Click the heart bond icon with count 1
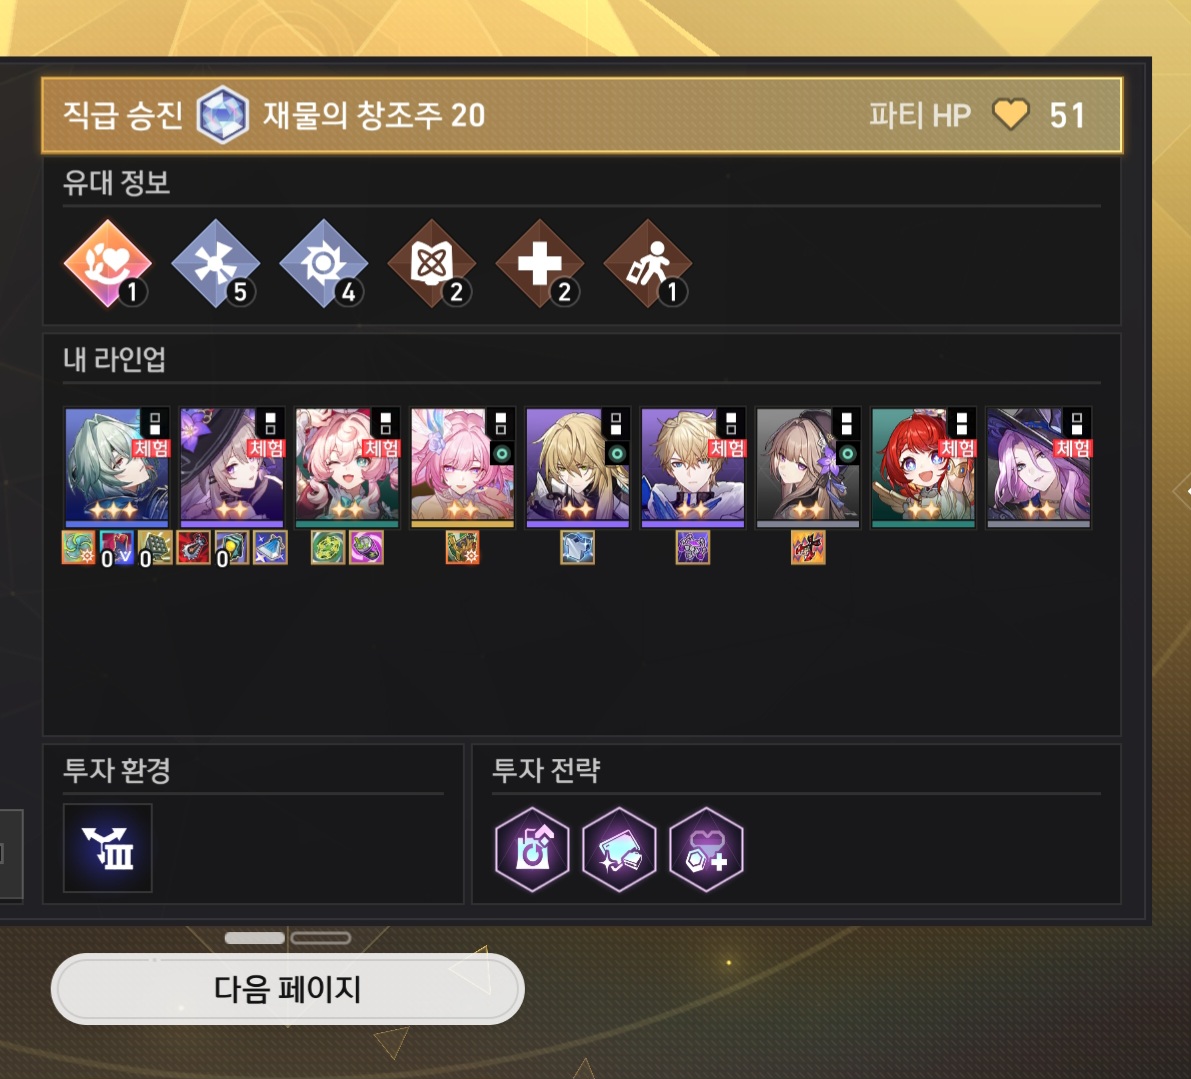 [108, 263]
